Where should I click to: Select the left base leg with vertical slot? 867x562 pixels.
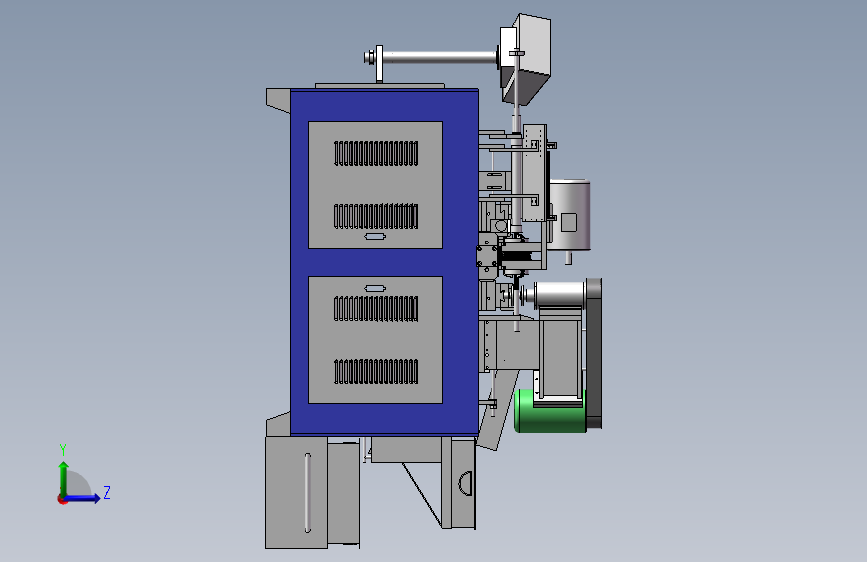tap(296, 492)
